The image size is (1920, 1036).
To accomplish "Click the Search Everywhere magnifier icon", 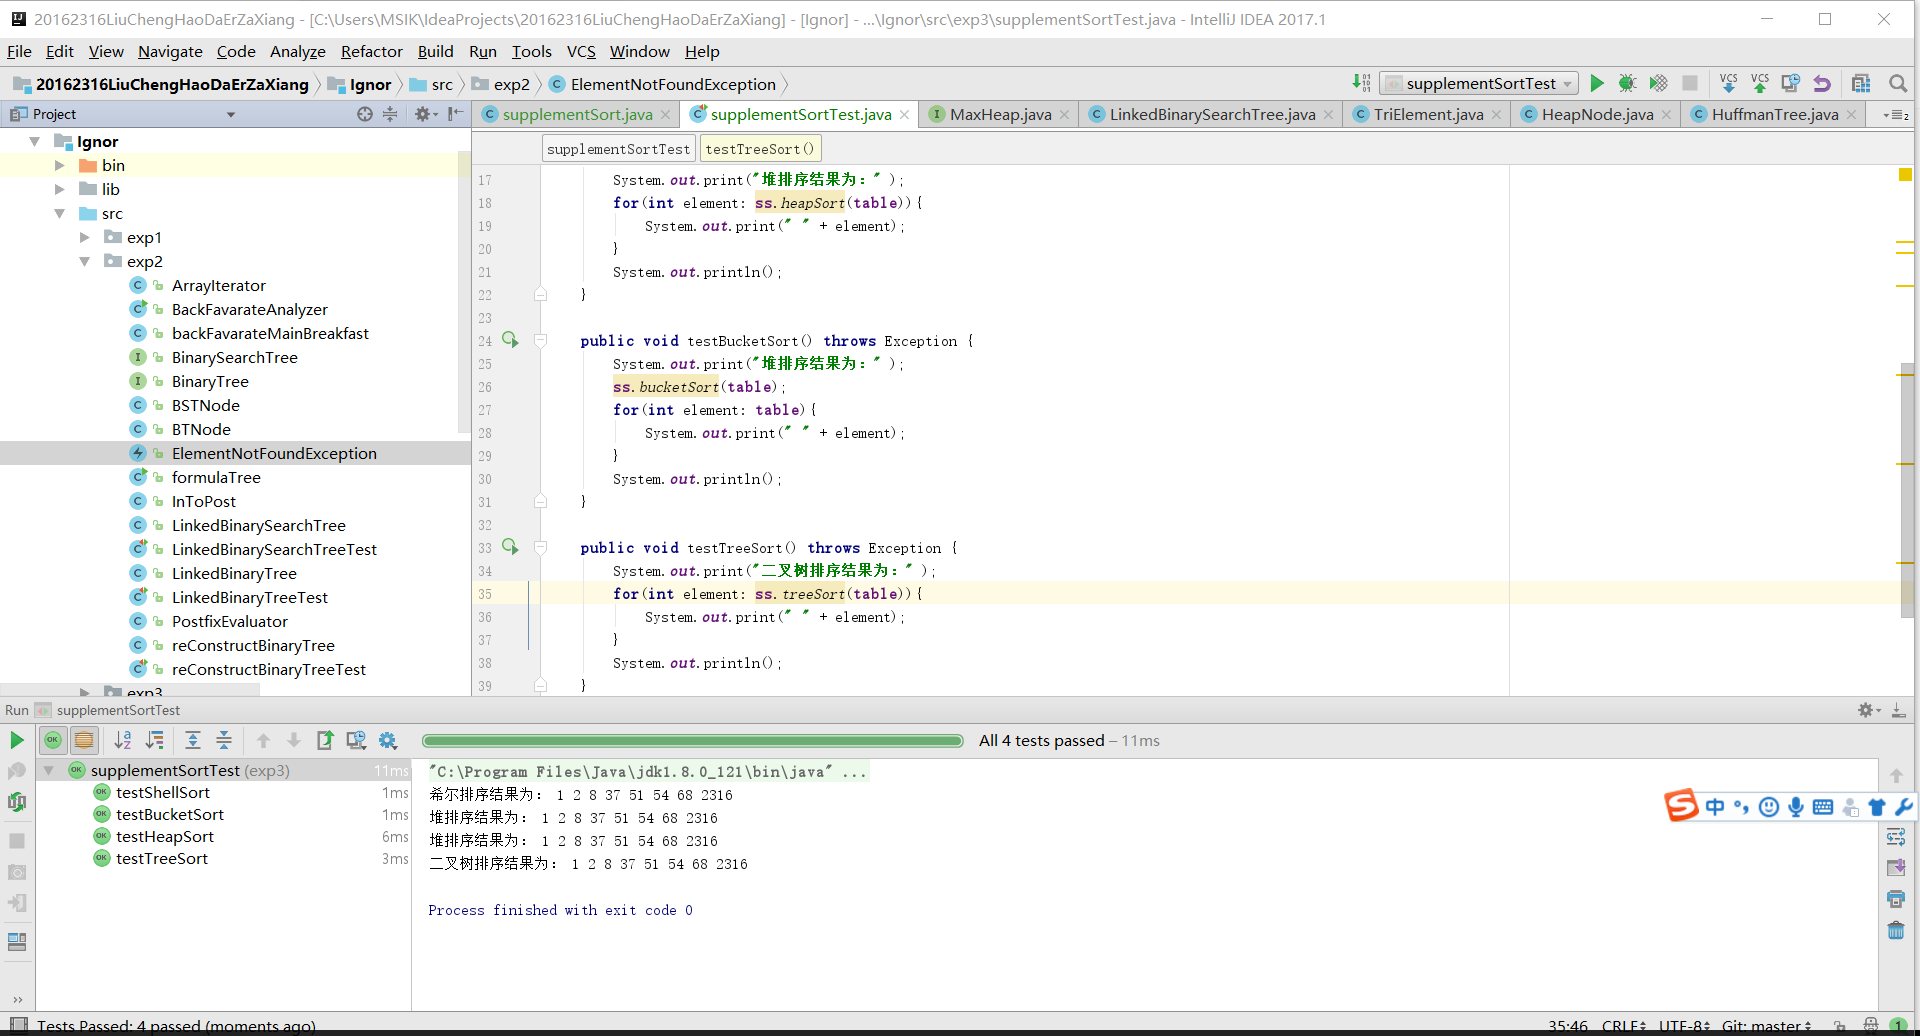I will pyautogui.click(x=1897, y=83).
